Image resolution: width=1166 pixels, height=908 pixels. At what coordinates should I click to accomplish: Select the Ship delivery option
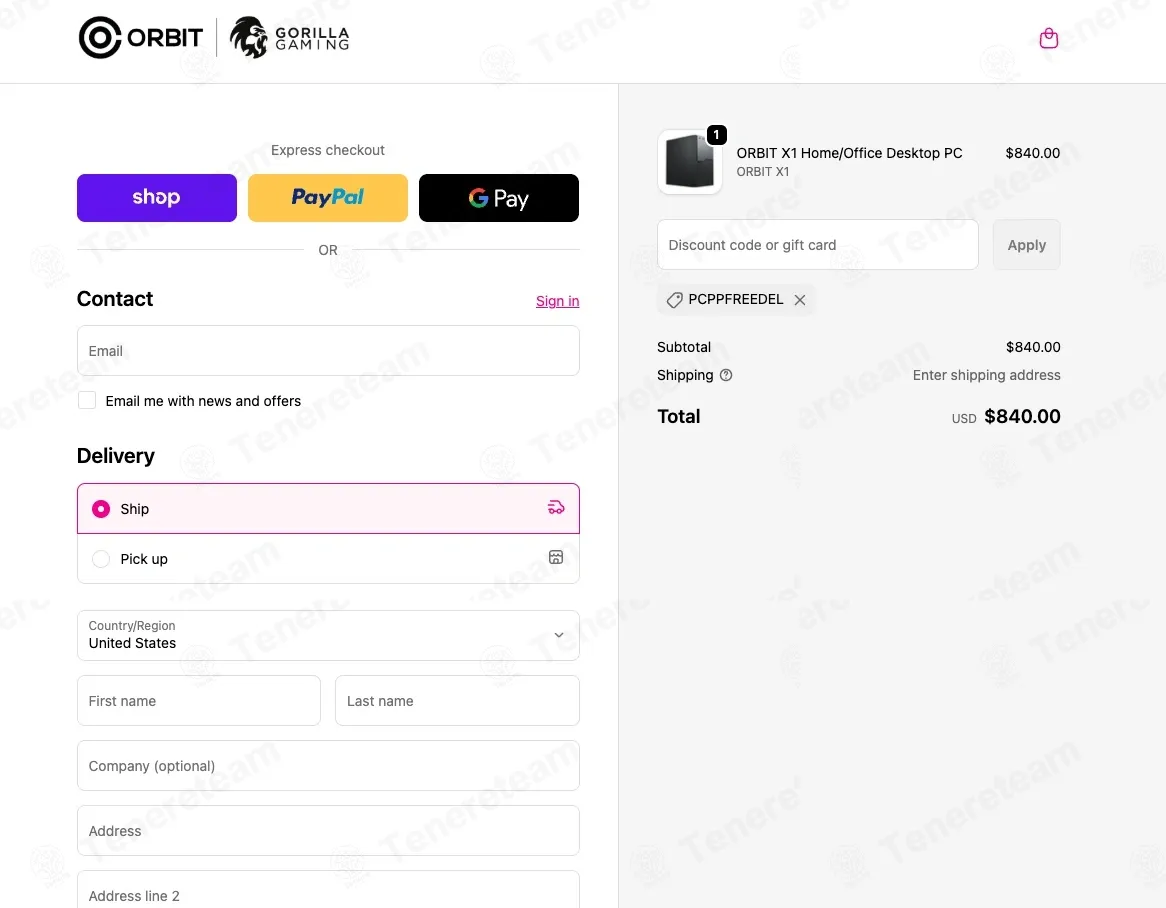[101, 509]
